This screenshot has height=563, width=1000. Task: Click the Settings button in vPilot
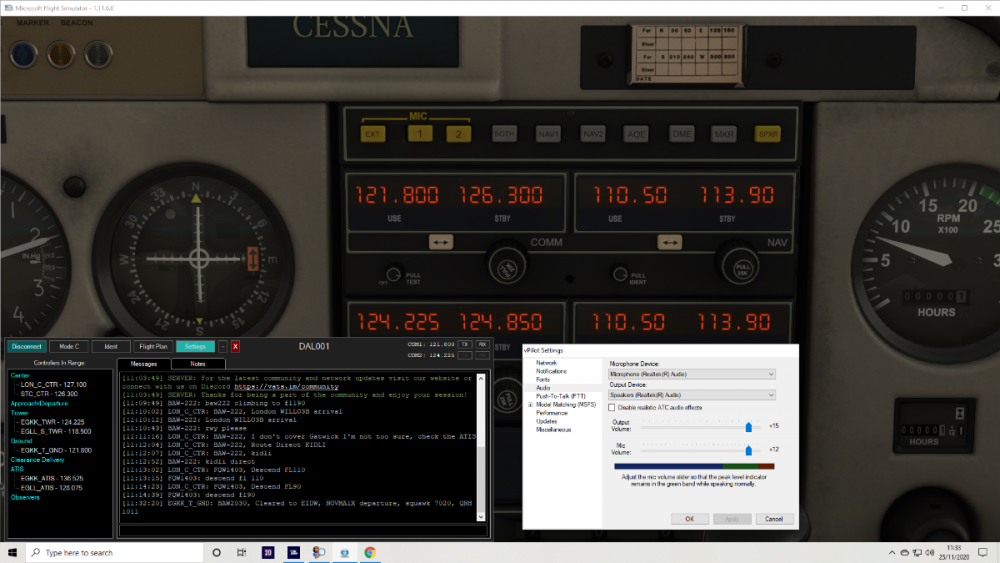pos(195,346)
